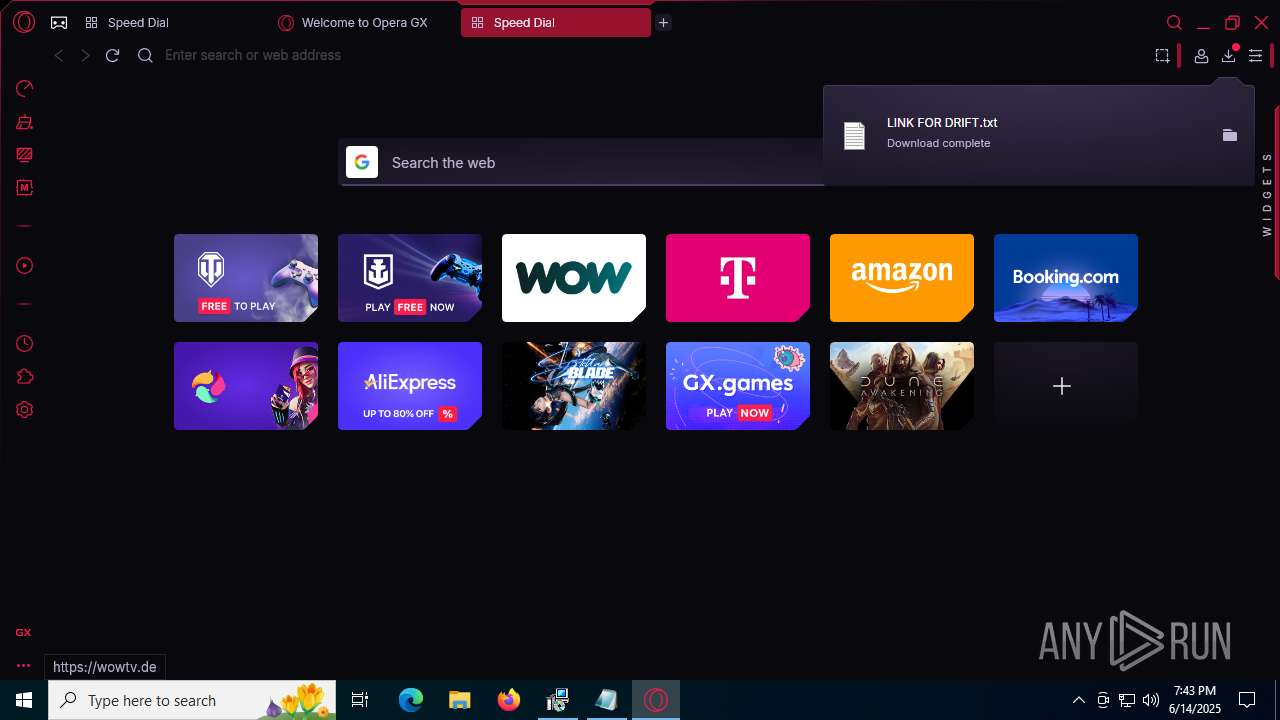The width and height of the screenshot is (1280, 720).
Task: Open the Dune Awakening speed dial tile
Action: (902, 386)
